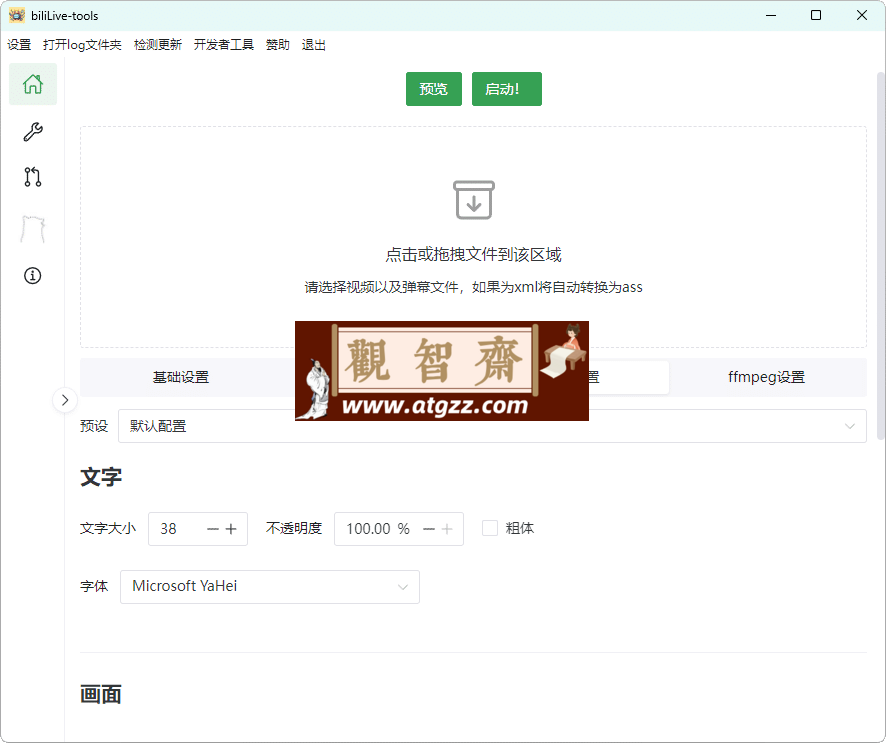
Task: Click 检测更新 in the menu bar
Action: pyautogui.click(x=158, y=45)
